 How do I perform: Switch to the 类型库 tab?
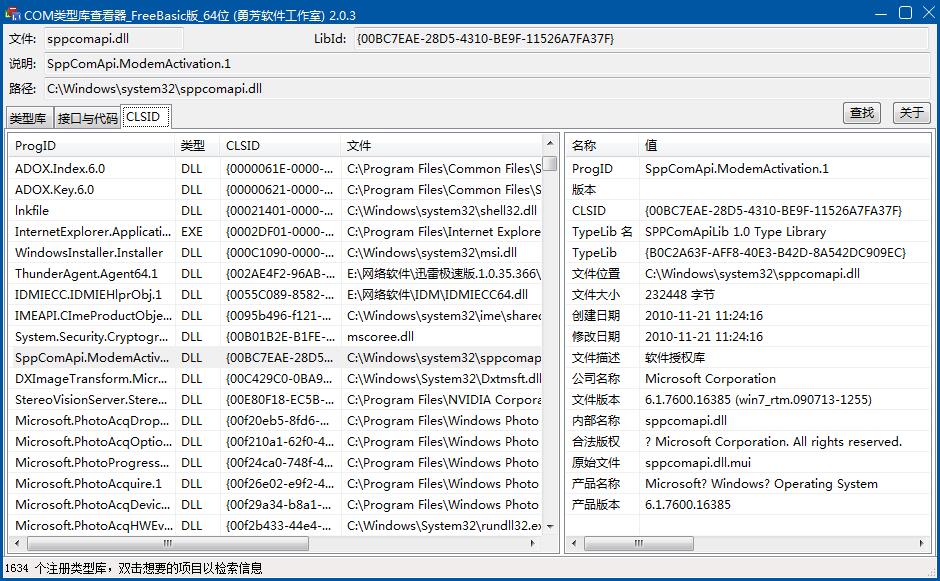(28, 117)
